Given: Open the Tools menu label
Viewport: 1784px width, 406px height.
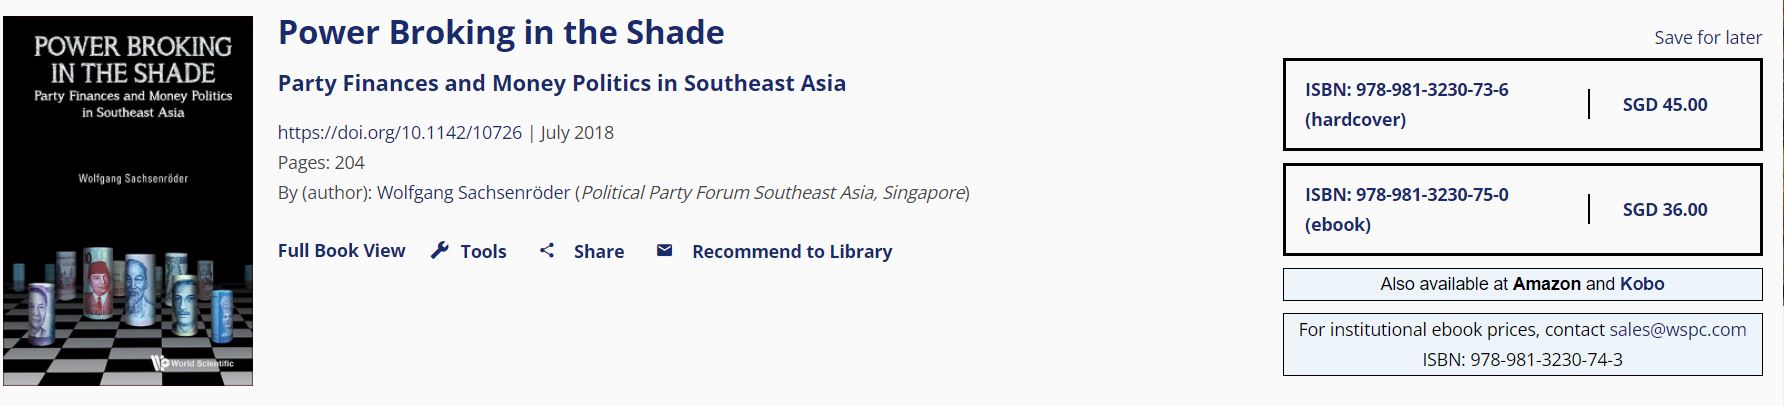Looking at the screenshot, I should point(483,252).
